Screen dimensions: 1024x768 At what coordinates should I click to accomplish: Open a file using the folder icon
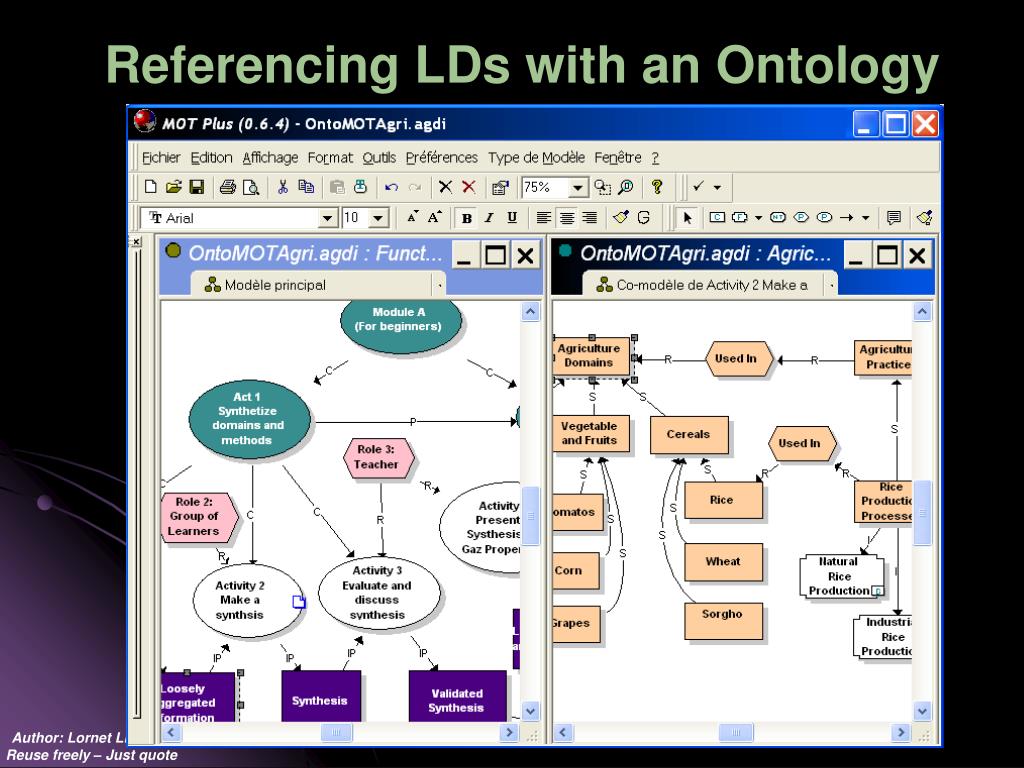pos(174,187)
